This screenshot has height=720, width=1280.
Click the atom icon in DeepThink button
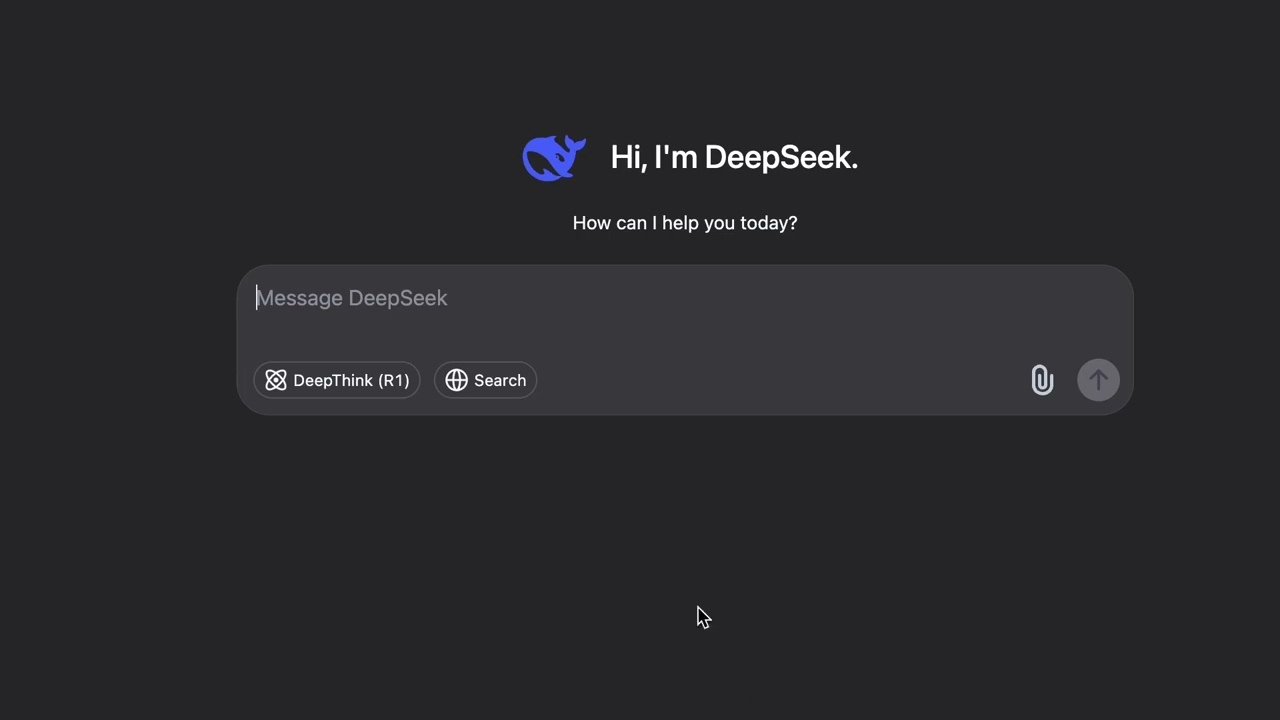276,380
